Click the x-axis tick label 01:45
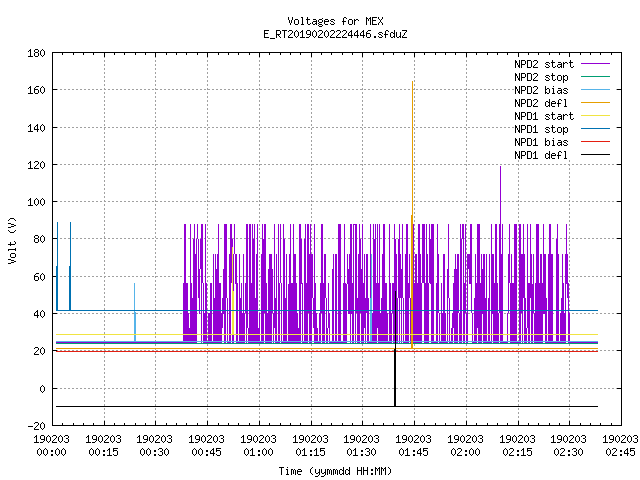The width and height of the screenshot is (640, 480). point(414,452)
